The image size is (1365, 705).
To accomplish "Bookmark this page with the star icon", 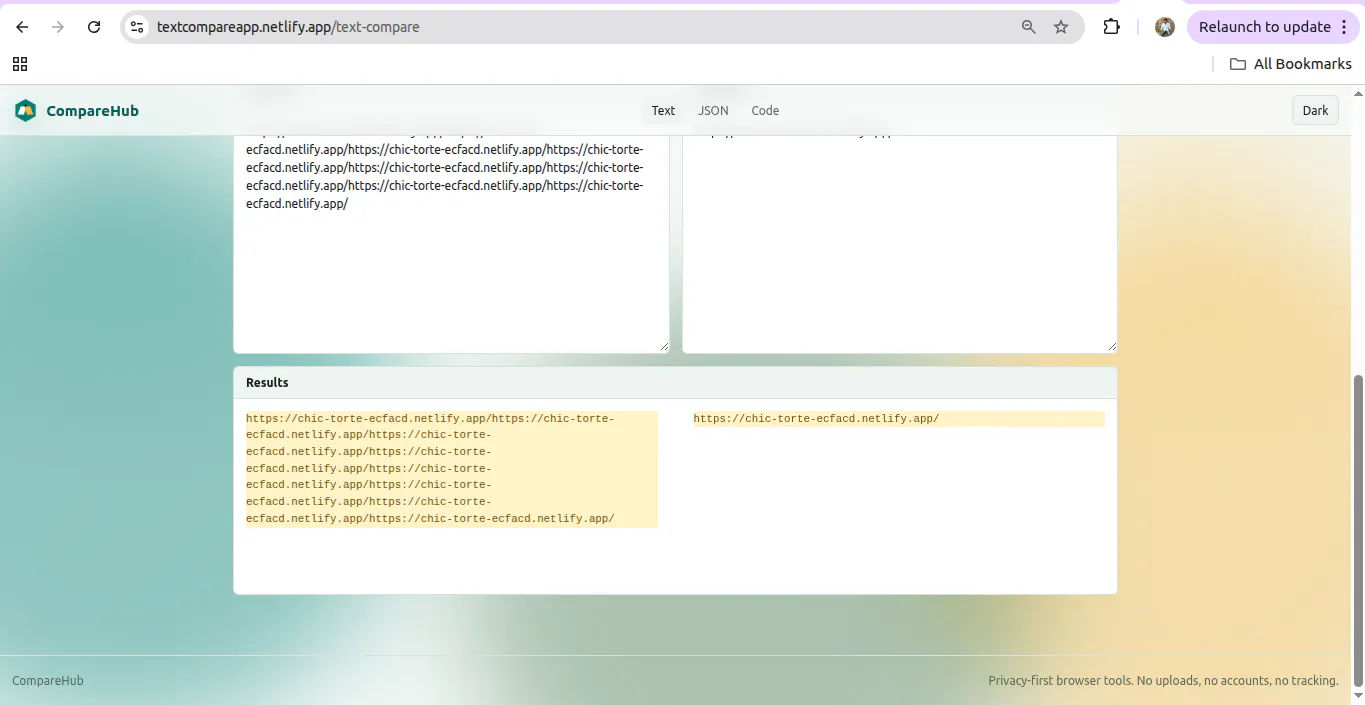I will click(1061, 27).
